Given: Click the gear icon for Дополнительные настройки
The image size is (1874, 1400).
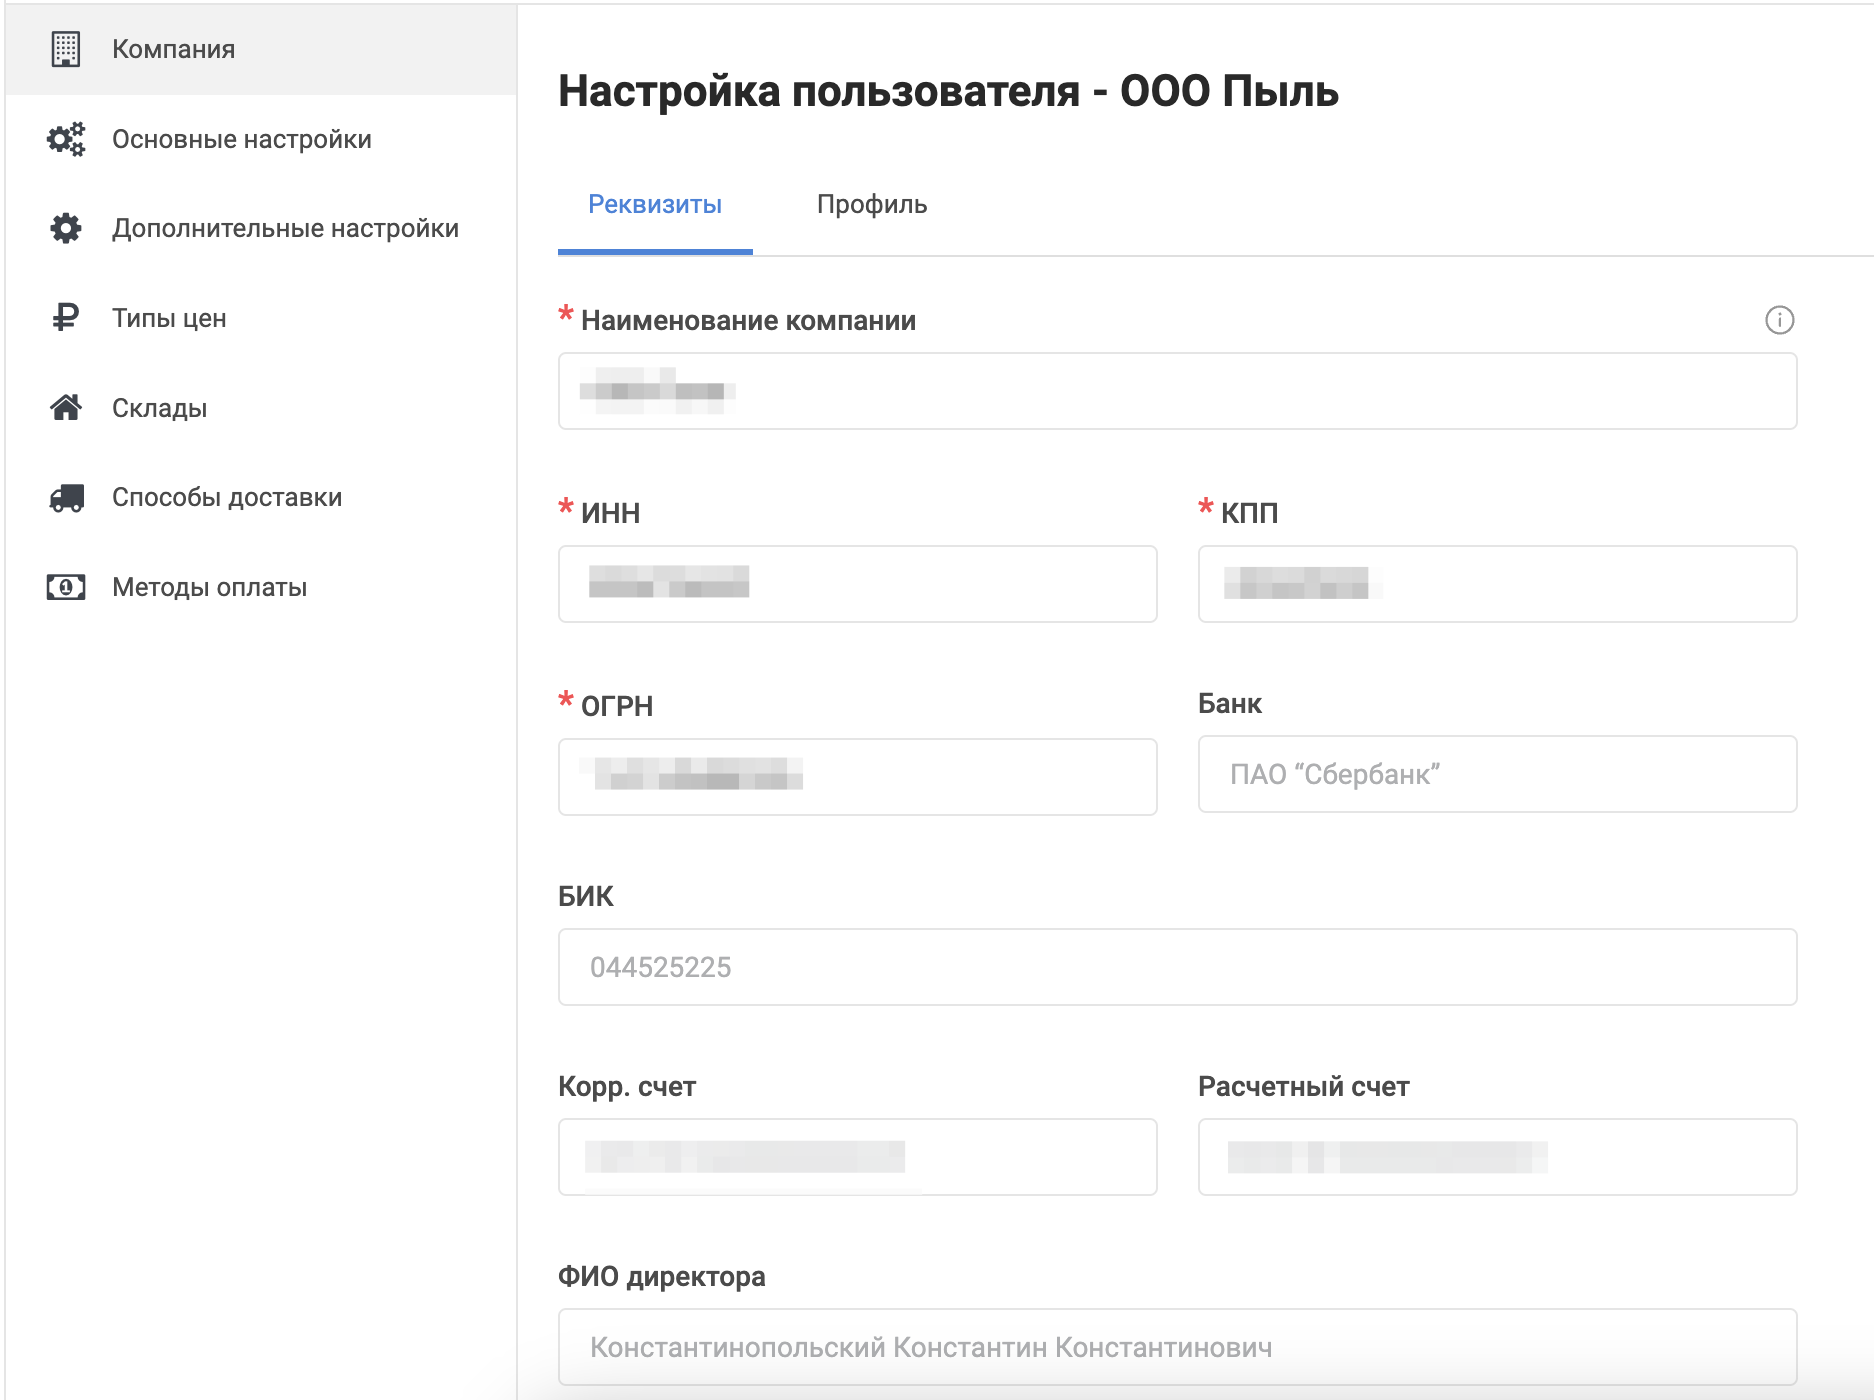Looking at the screenshot, I should [x=66, y=228].
